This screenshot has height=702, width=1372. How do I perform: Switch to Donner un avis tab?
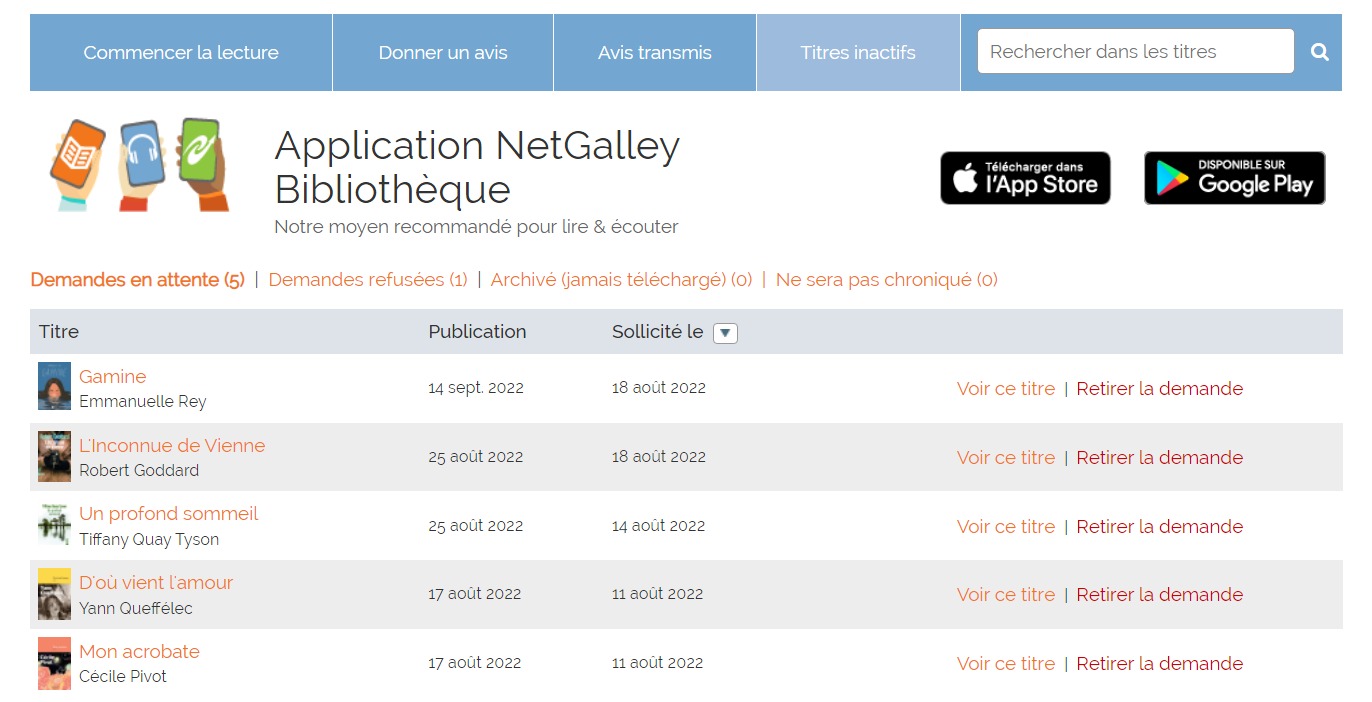coord(443,53)
